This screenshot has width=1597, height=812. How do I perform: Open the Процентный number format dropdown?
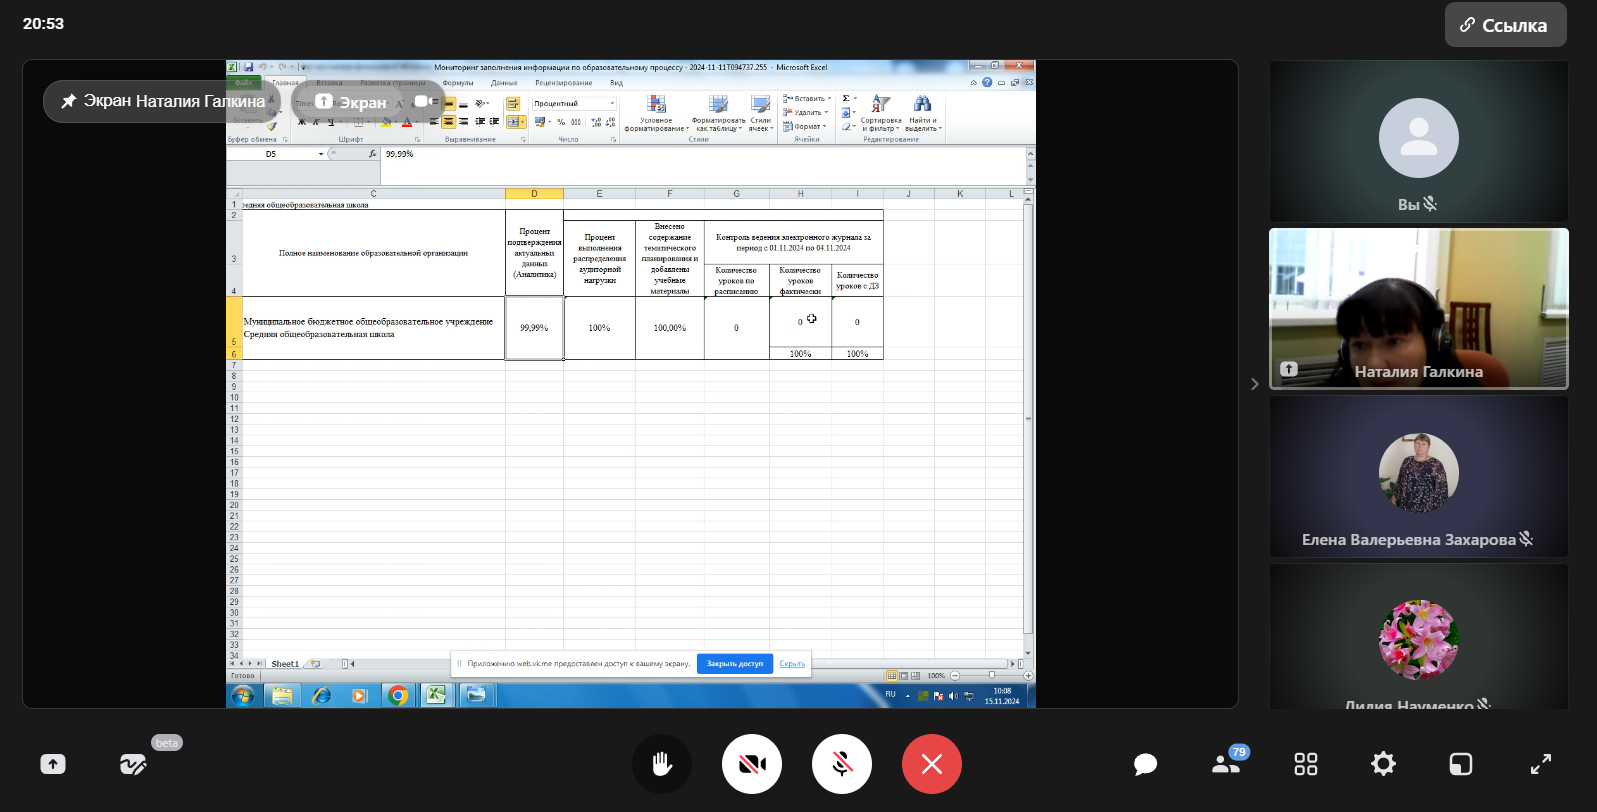click(612, 103)
